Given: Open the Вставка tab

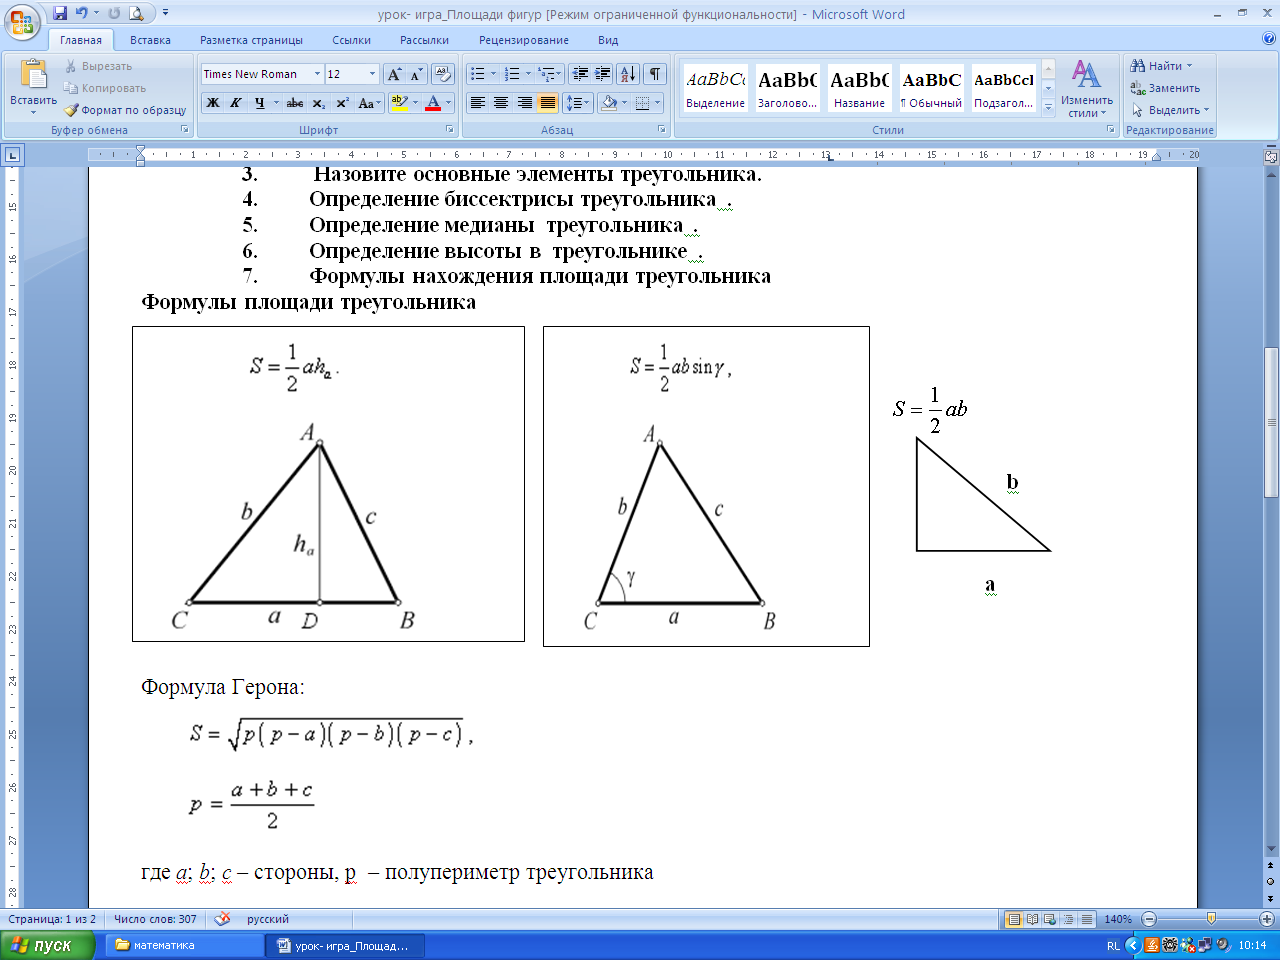Looking at the screenshot, I should [150, 40].
